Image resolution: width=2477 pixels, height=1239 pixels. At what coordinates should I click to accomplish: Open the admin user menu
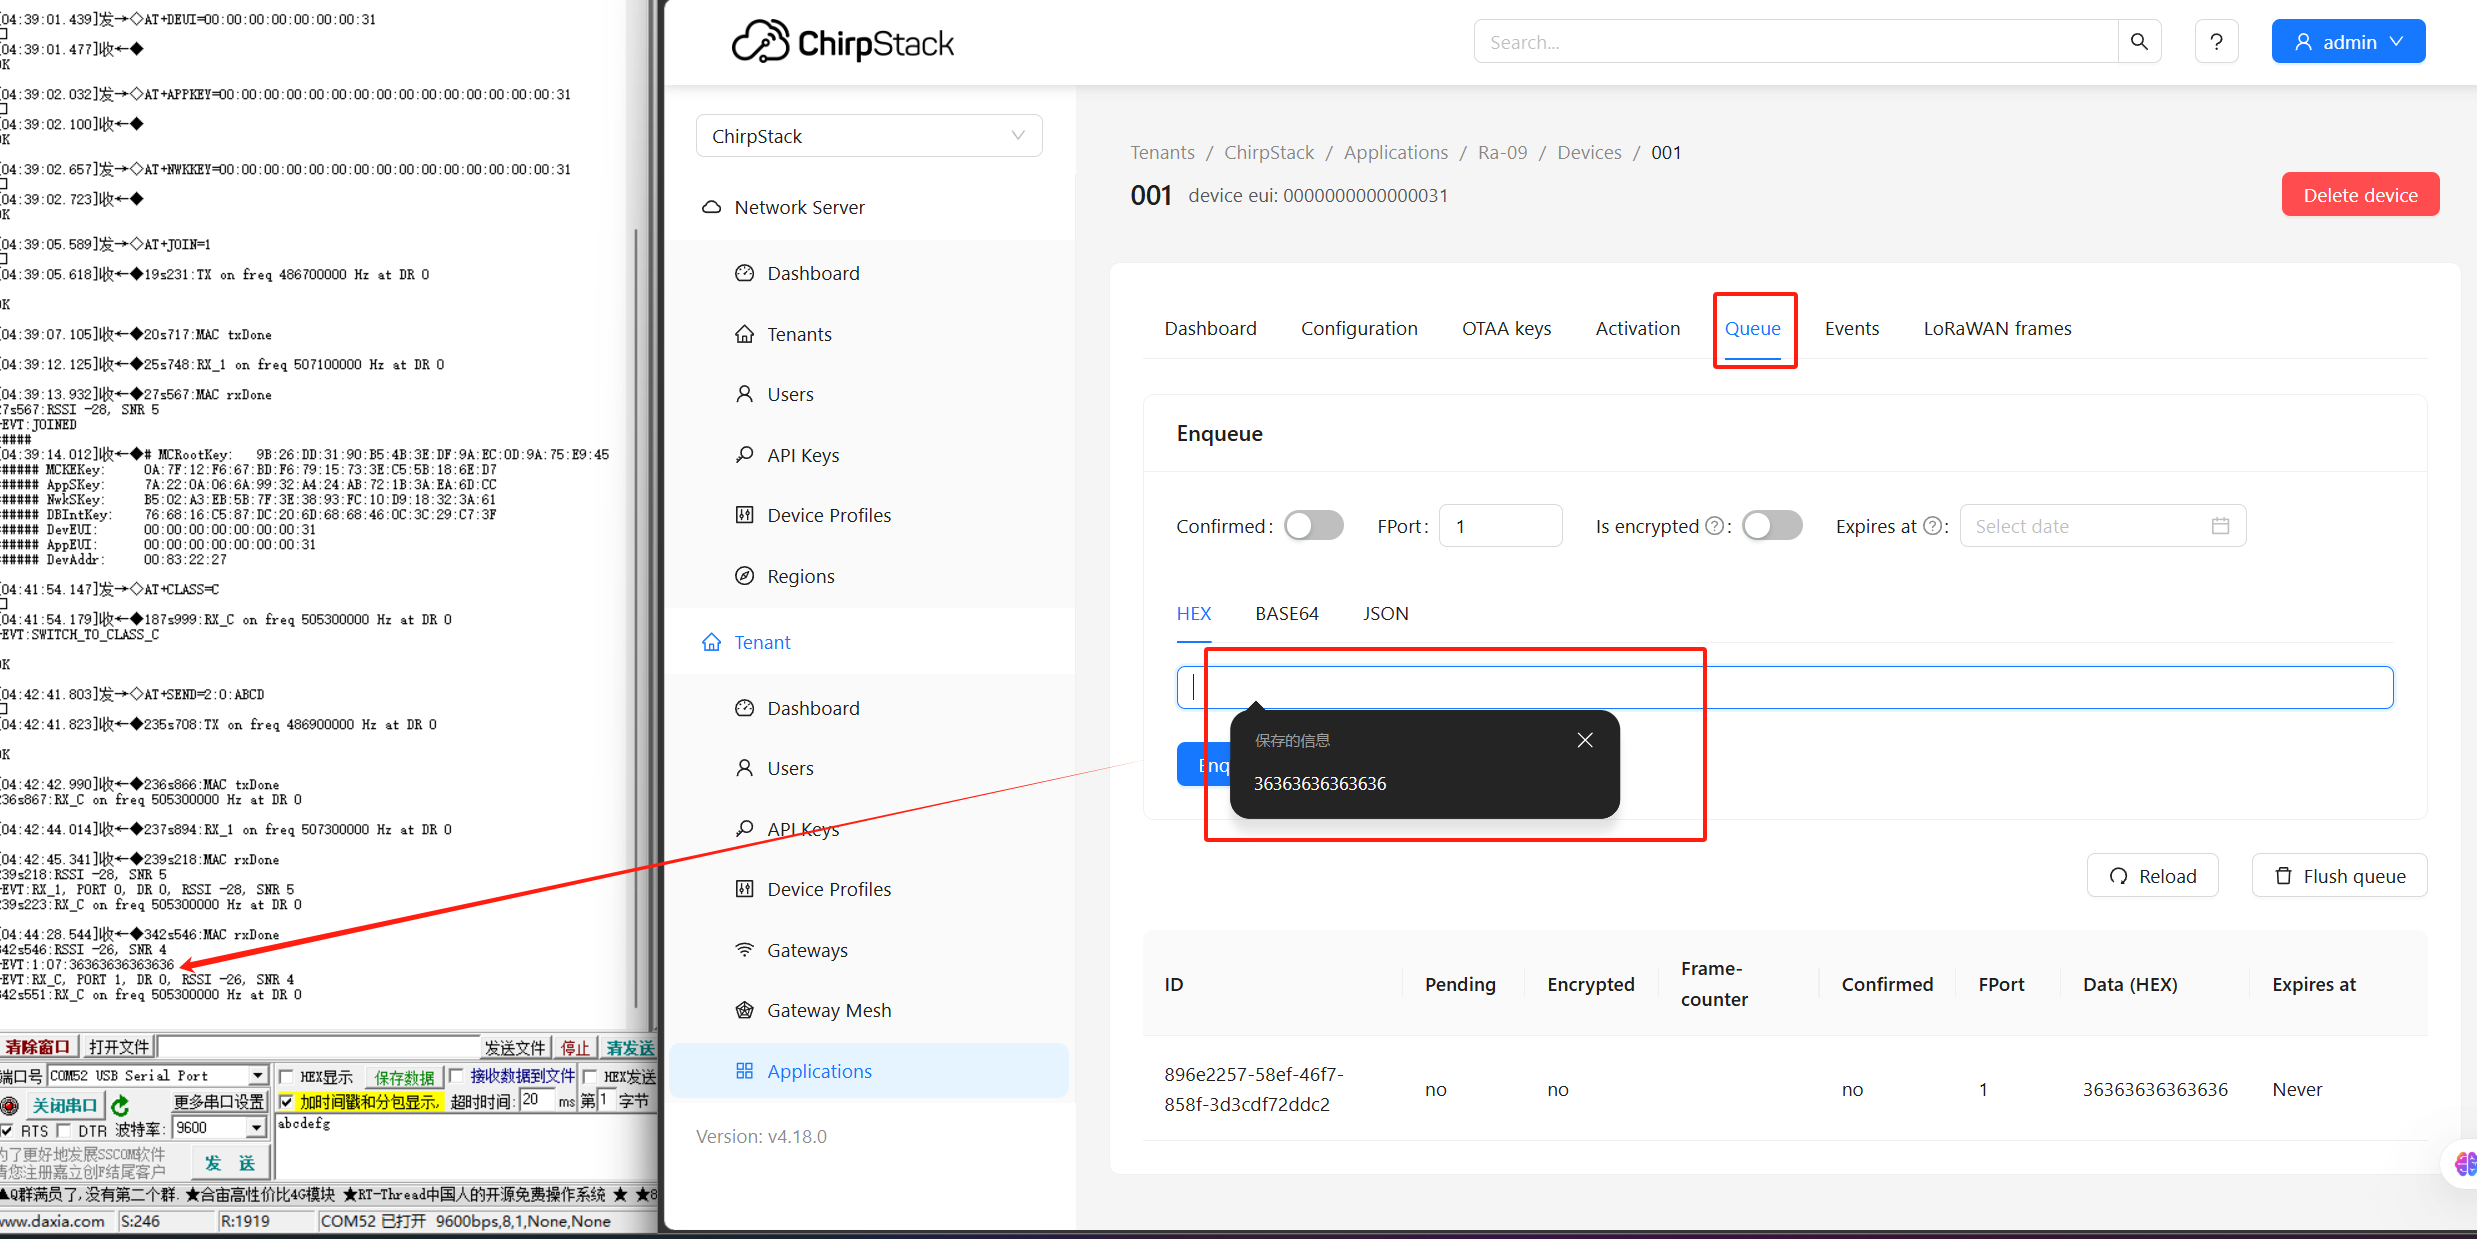(x=2348, y=42)
